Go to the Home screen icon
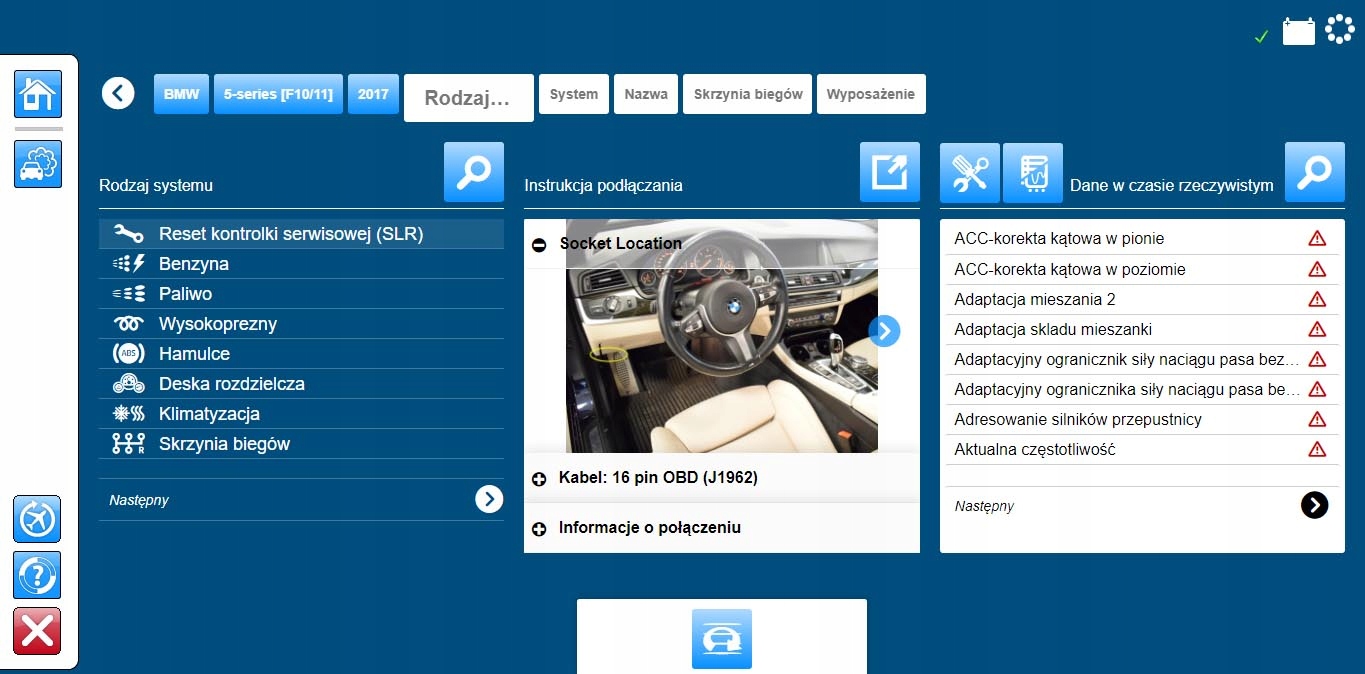 click(38, 96)
